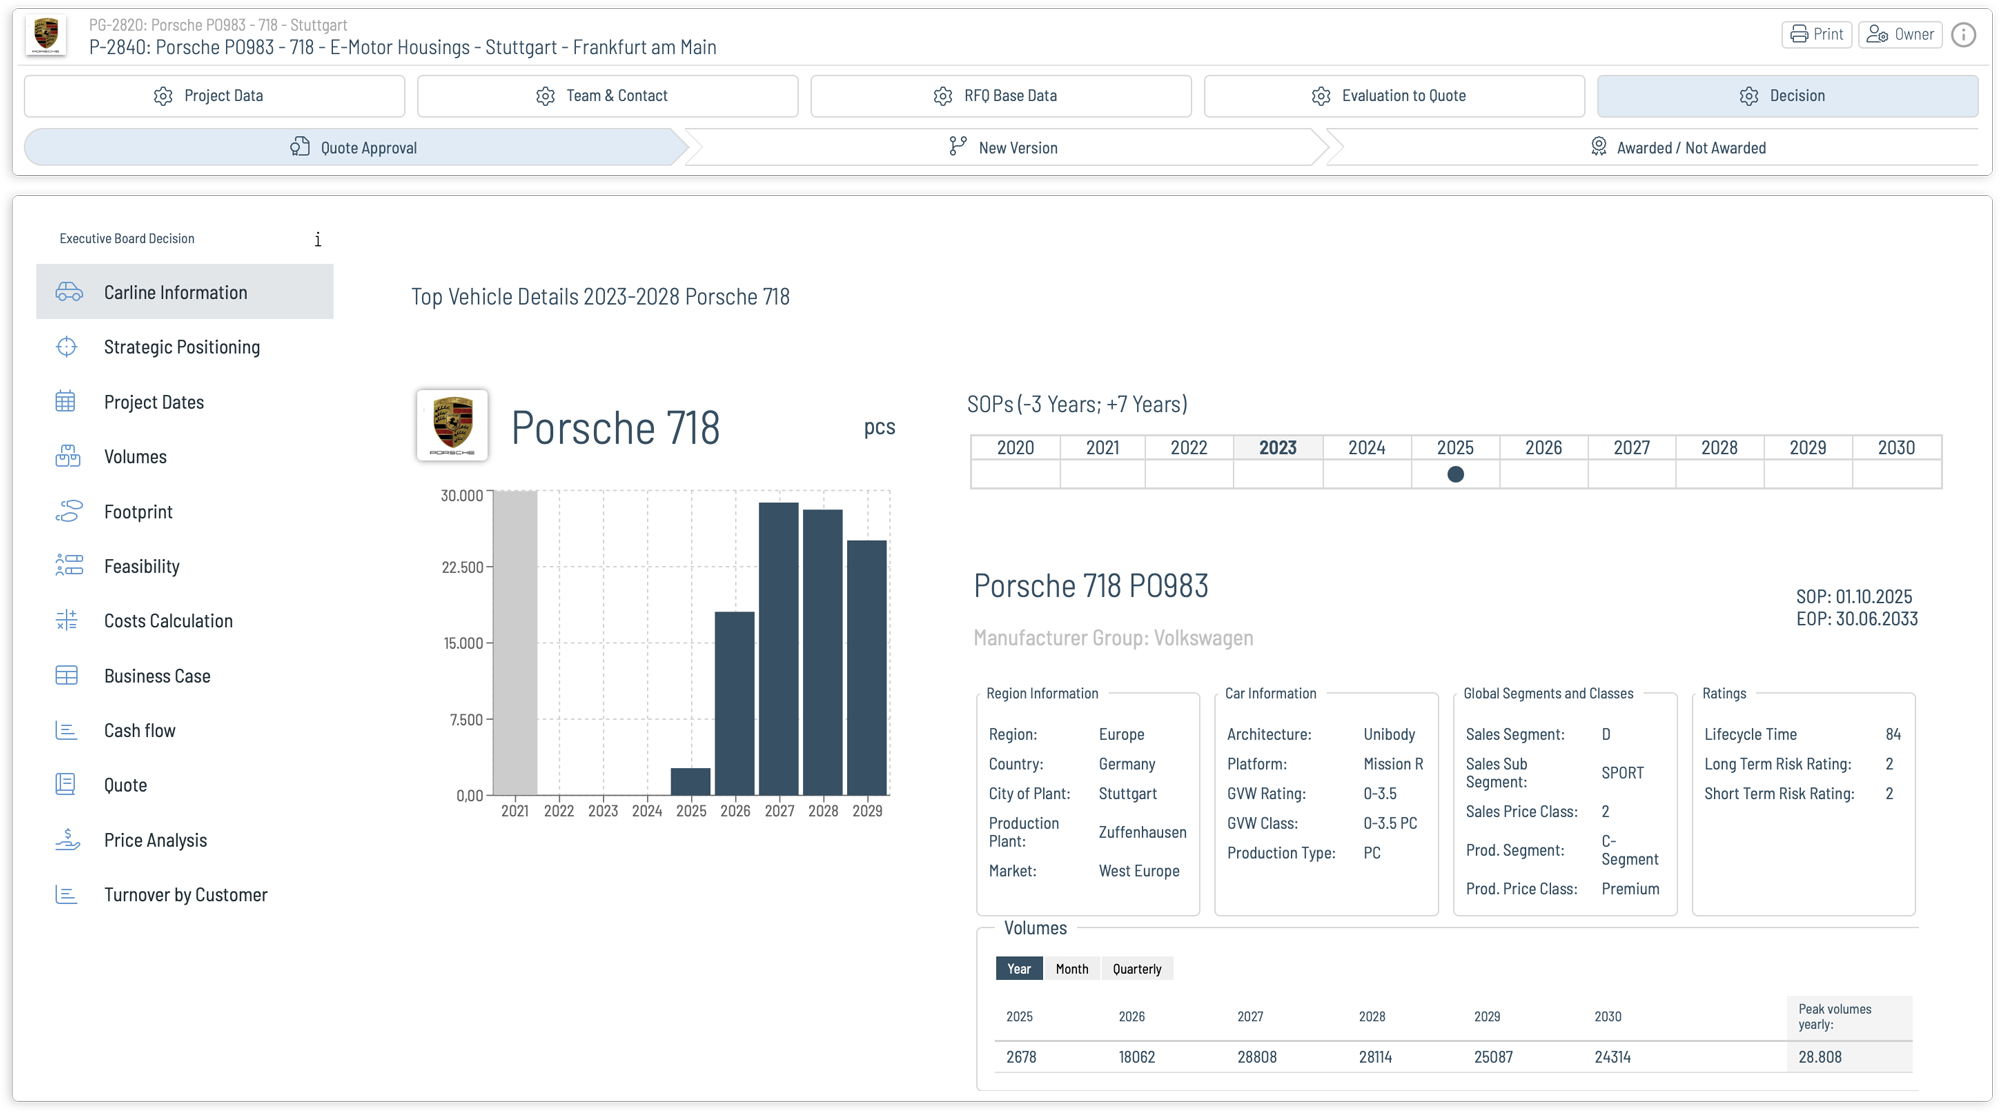This screenshot has height=1112, width=2000.
Task: Click the 2026 bar in volume chart
Action: click(x=735, y=704)
